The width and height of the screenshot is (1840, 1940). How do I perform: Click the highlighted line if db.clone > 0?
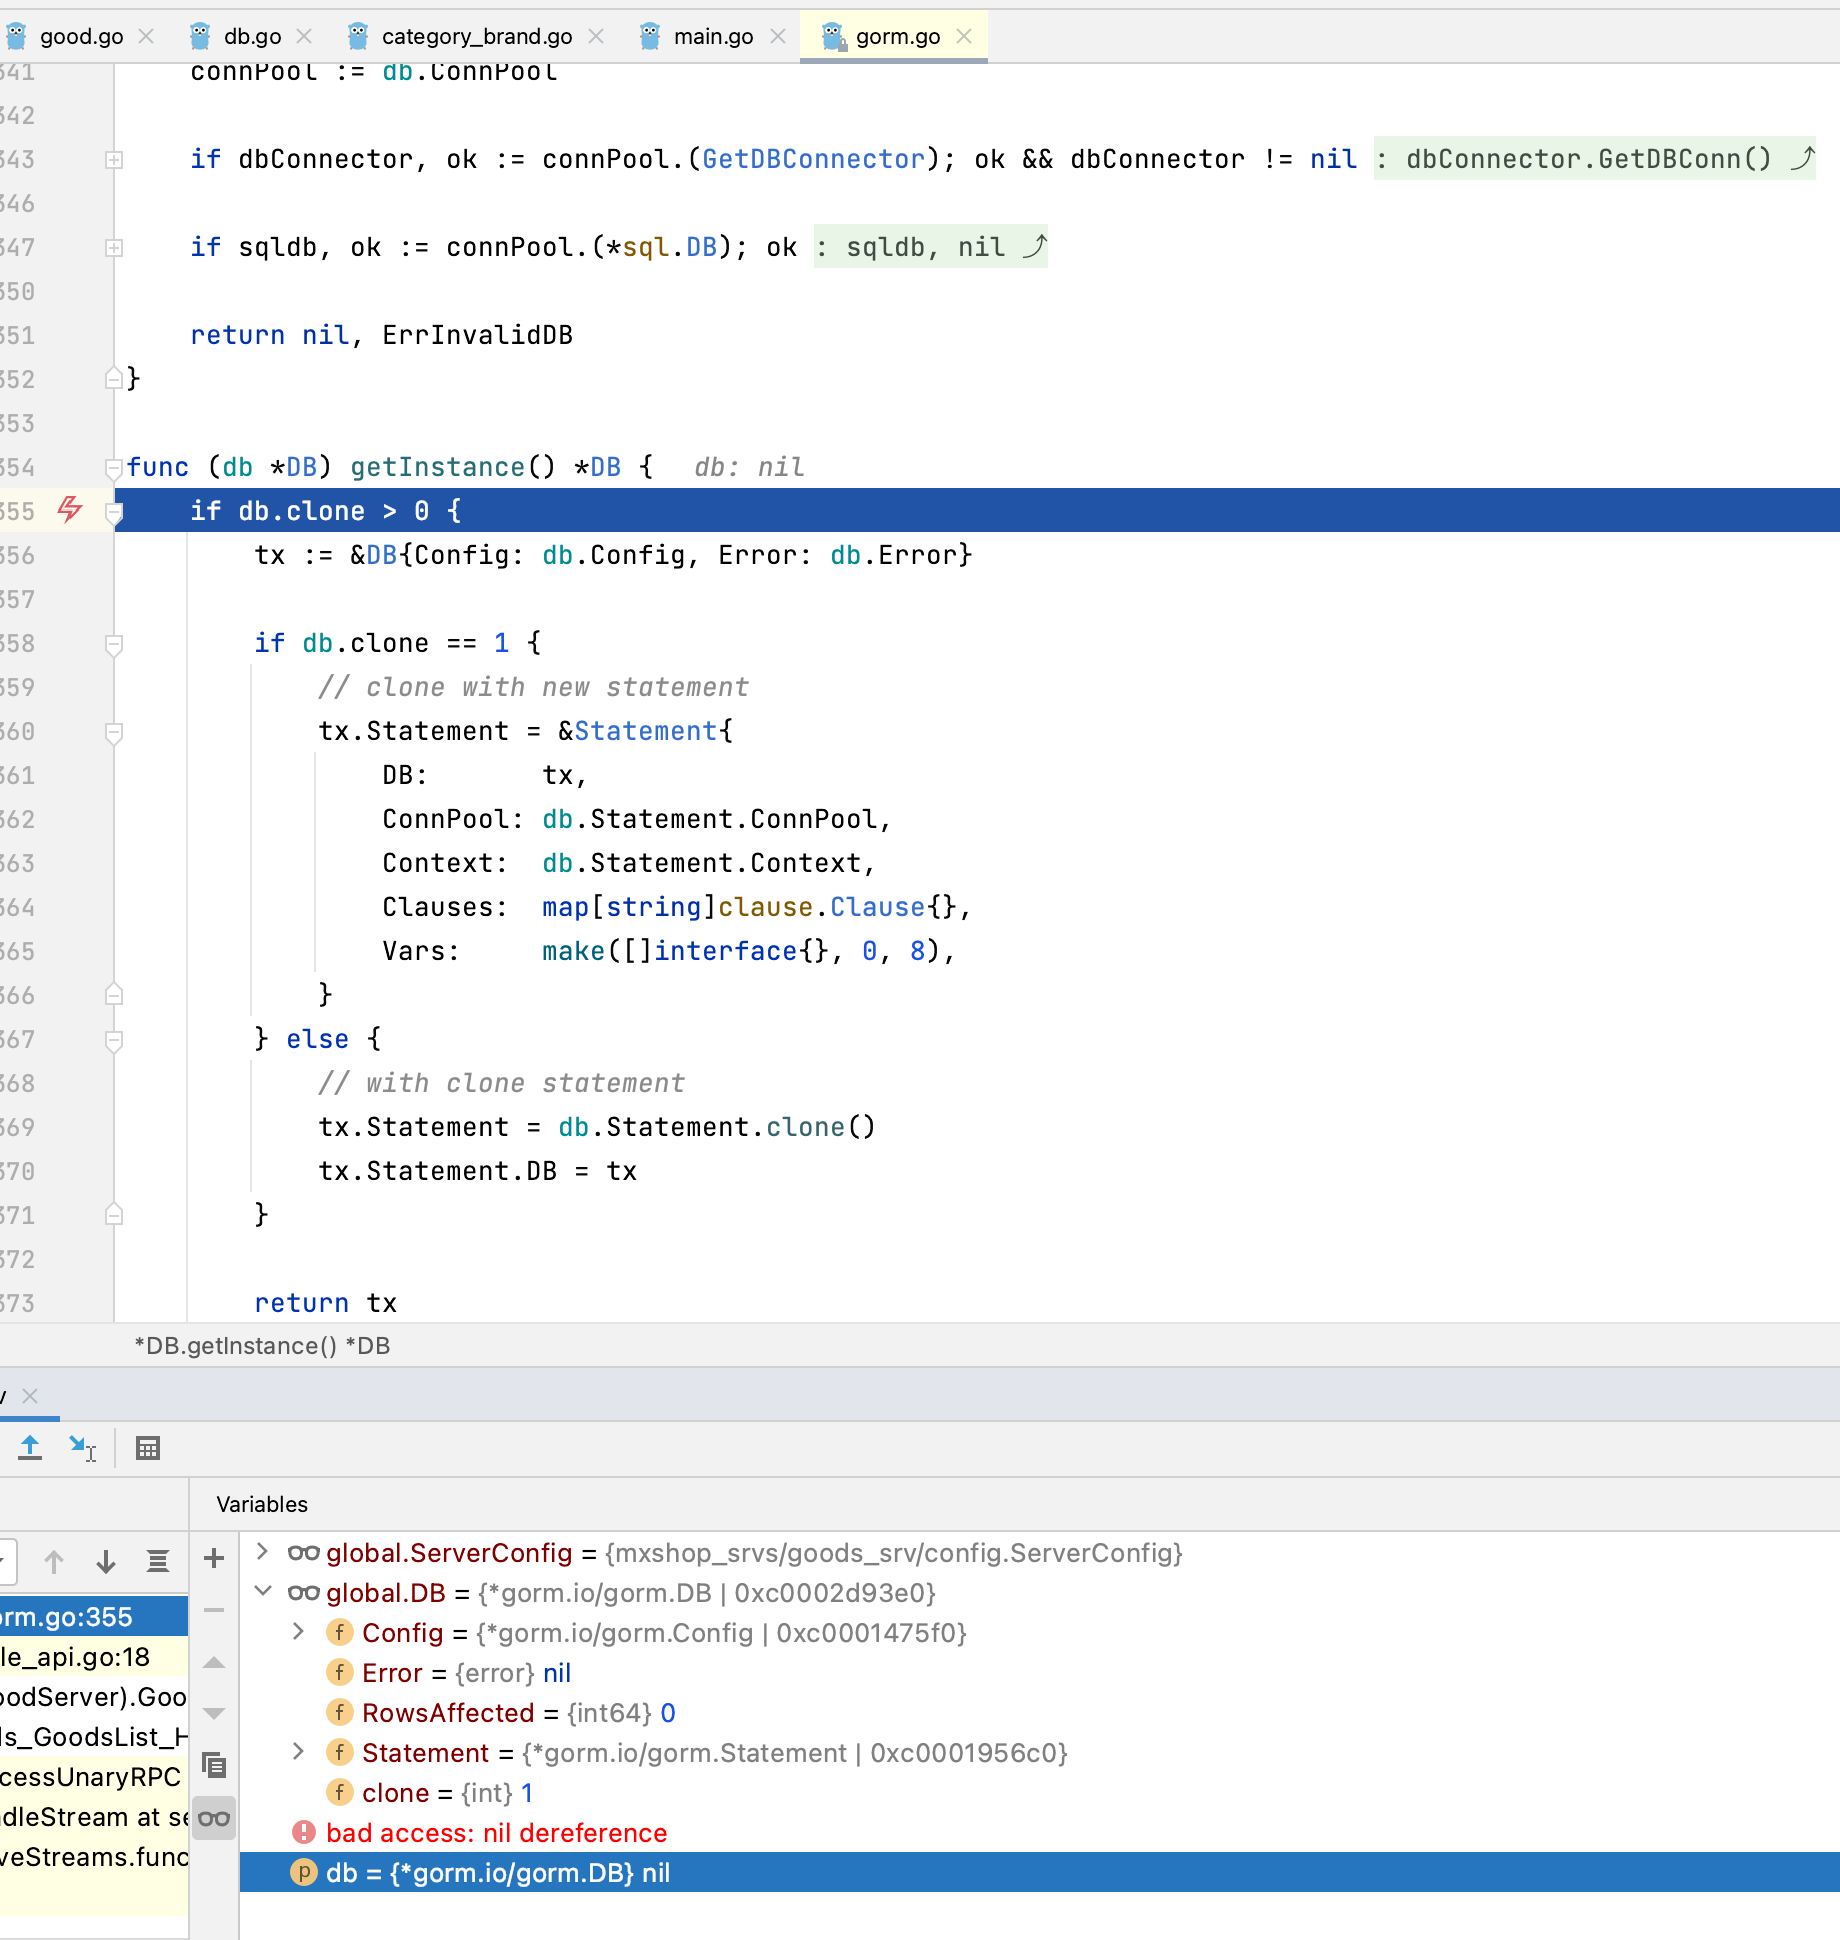pyautogui.click(x=977, y=511)
